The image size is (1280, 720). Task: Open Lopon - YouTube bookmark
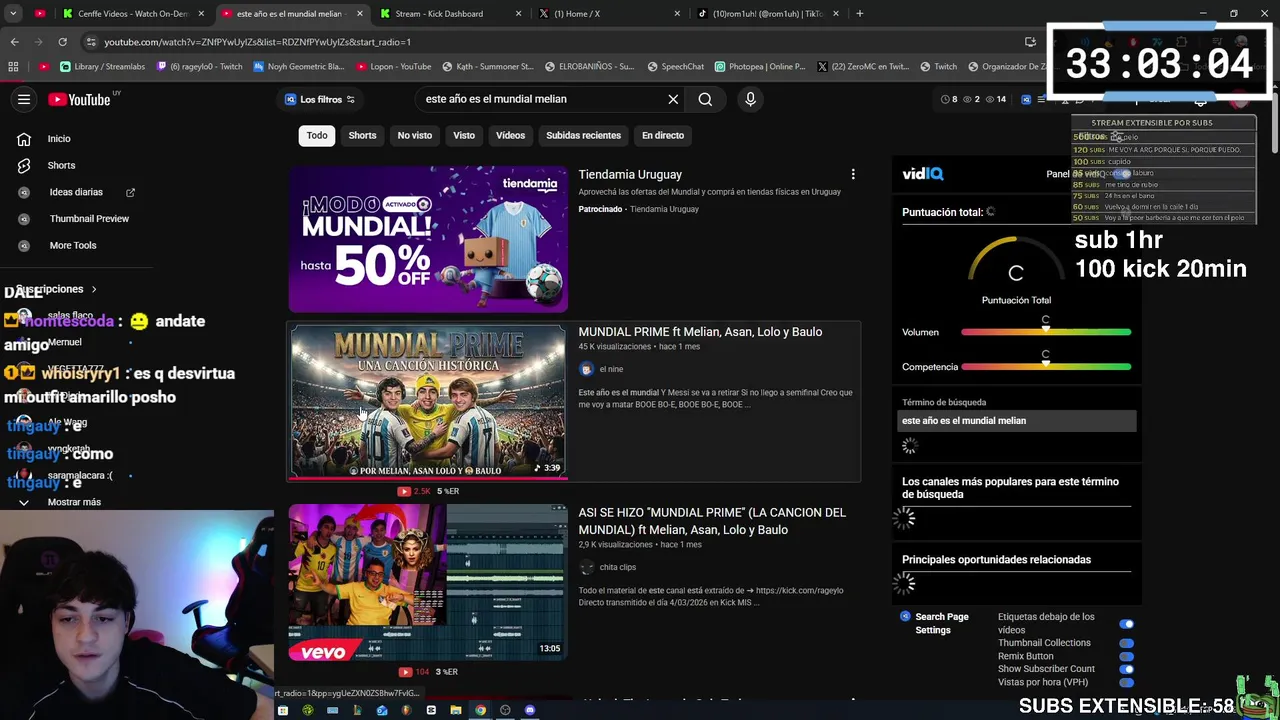pyautogui.click(x=393, y=66)
